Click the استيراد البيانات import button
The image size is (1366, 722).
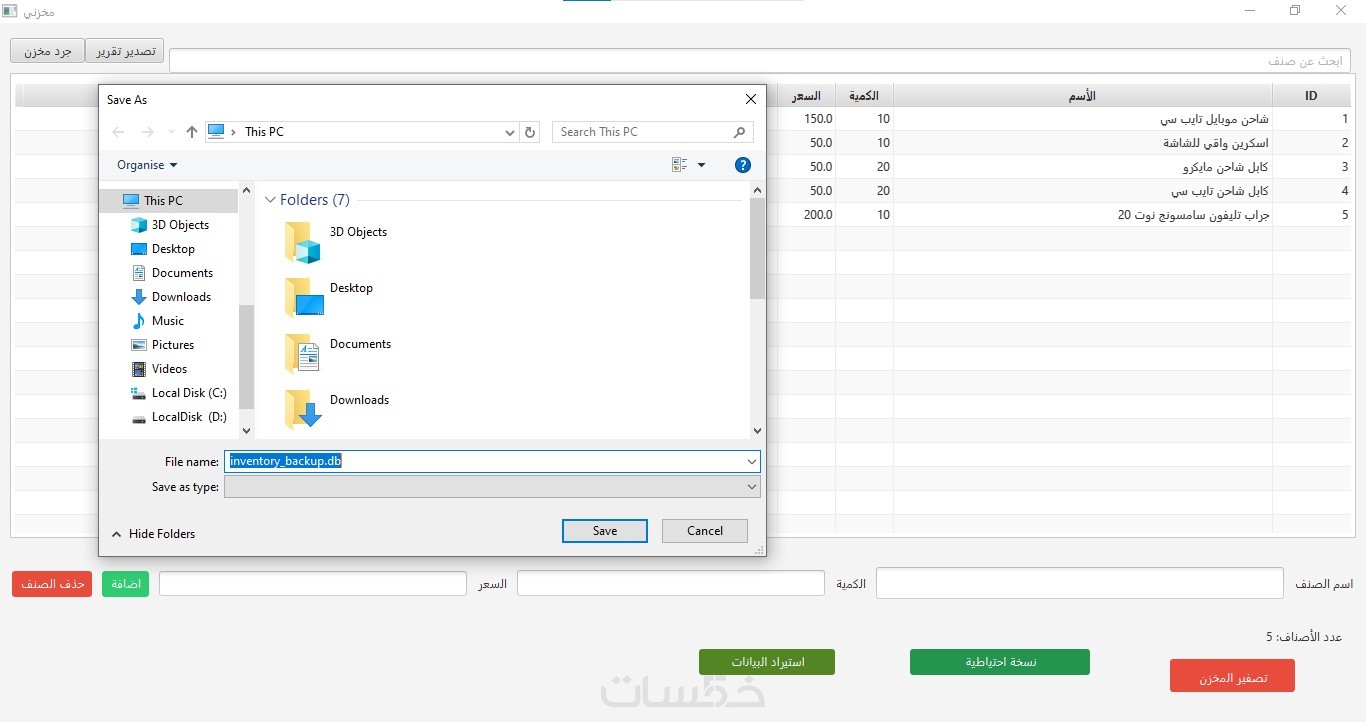767,662
